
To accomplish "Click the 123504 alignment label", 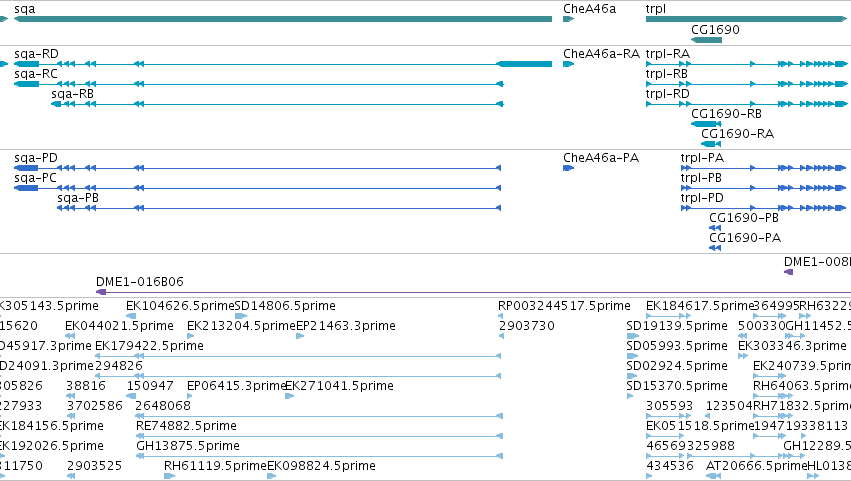I will (729, 406).
